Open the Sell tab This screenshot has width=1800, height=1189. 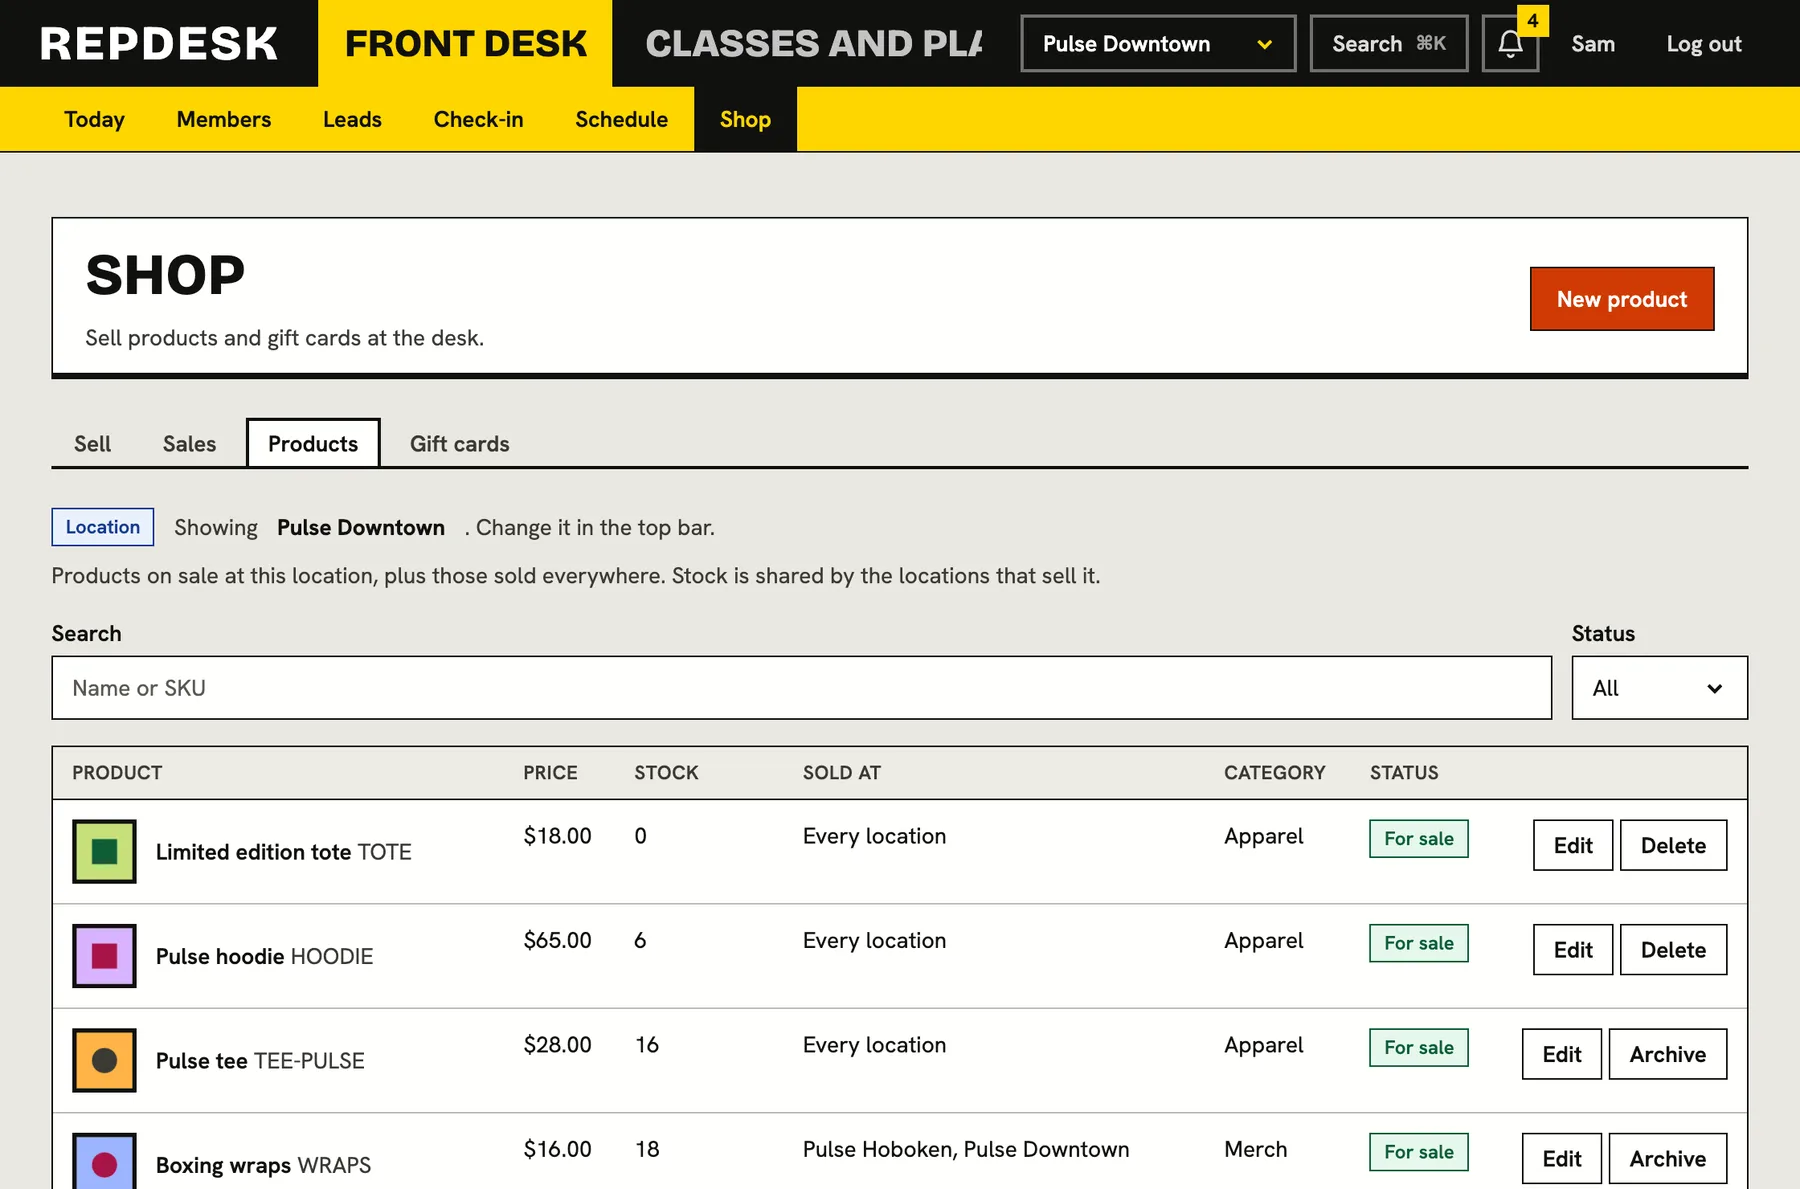pos(92,444)
